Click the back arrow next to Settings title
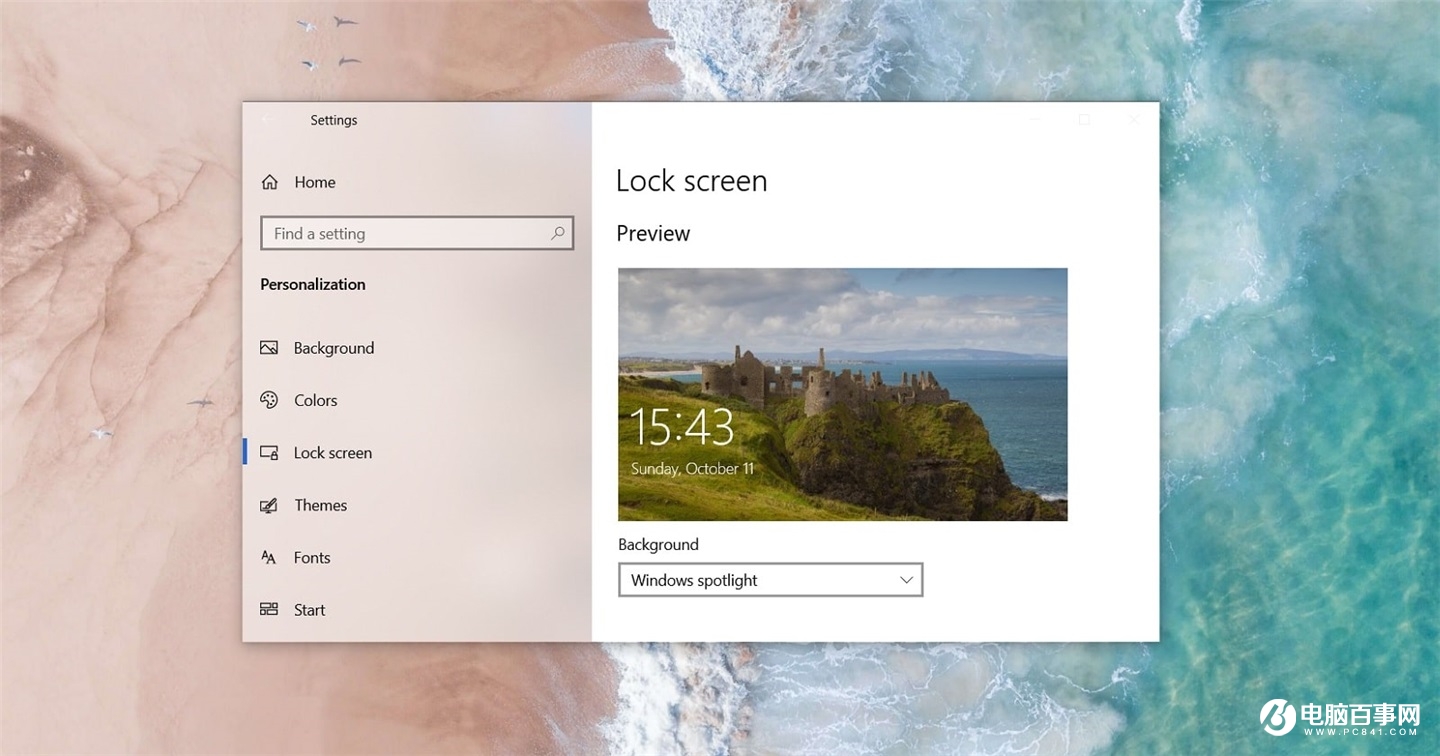 click(x=268, y=119)
